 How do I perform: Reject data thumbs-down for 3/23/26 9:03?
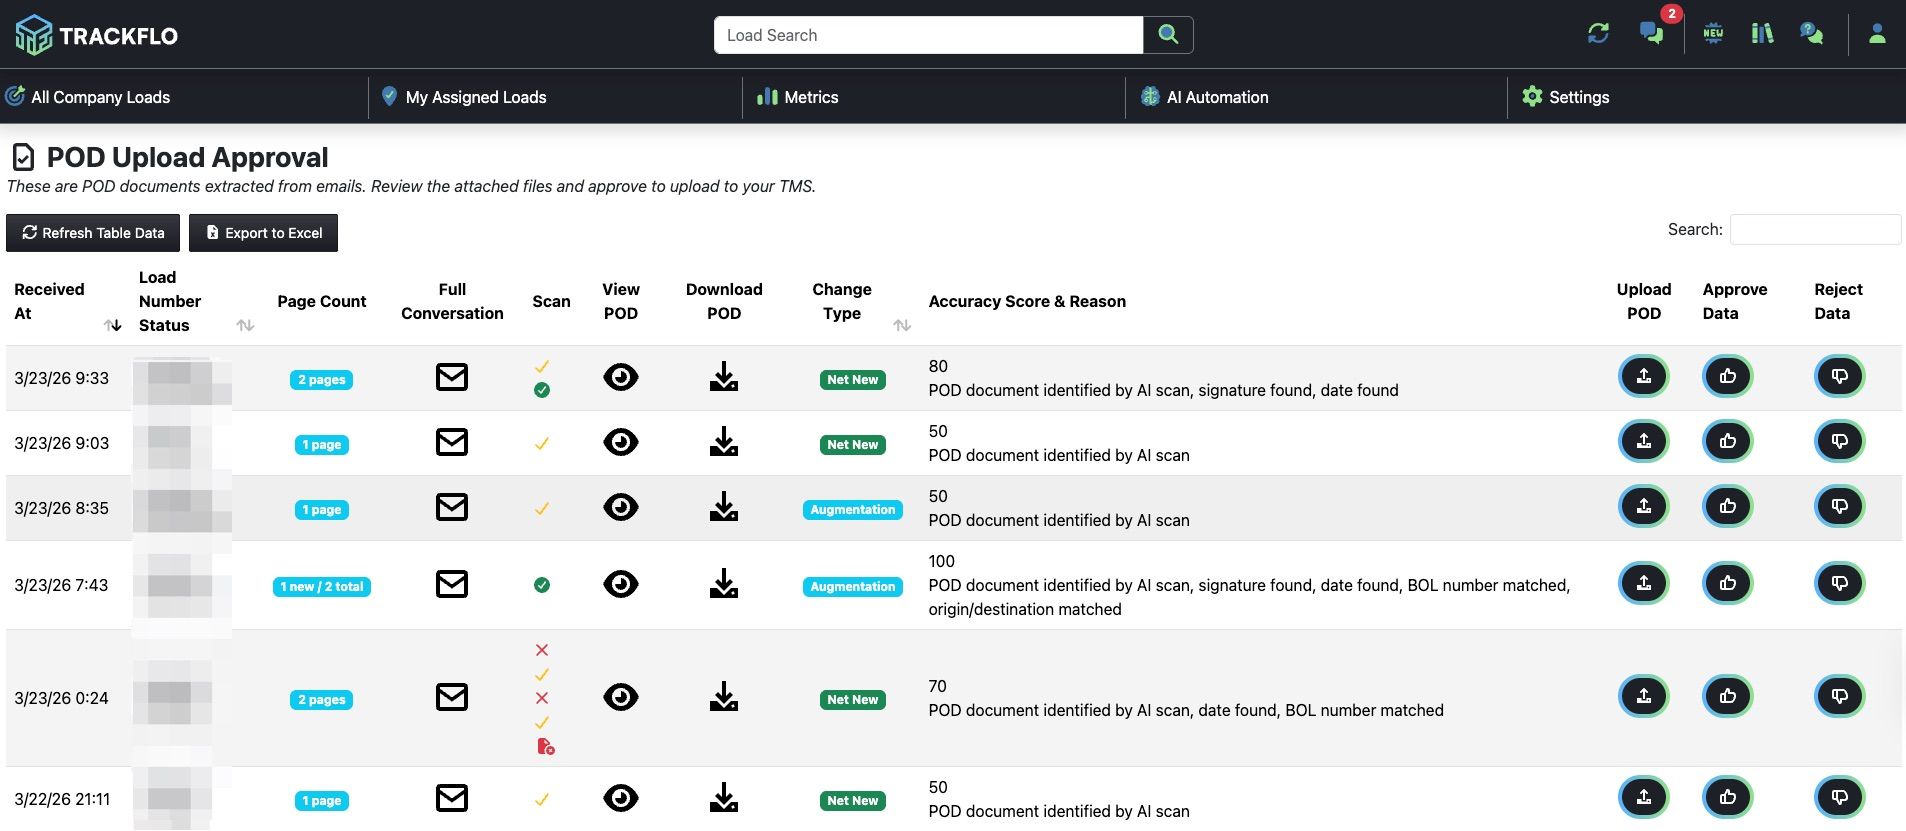point(1840,441)
